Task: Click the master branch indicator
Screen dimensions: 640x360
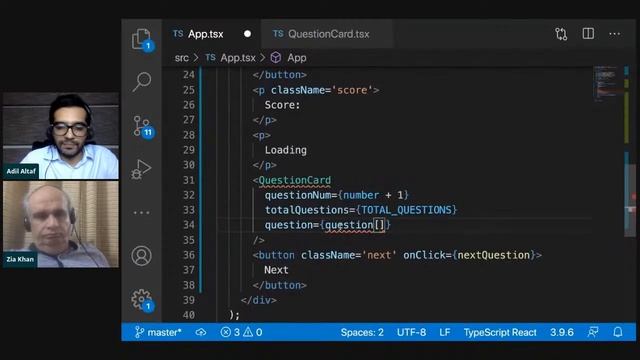Action: (158, 332)
